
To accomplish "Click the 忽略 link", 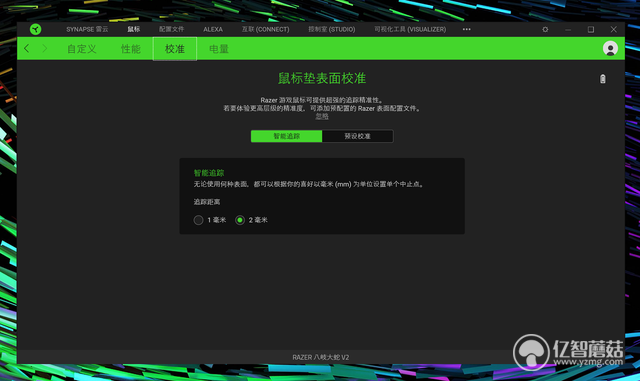I will [322, 116].
